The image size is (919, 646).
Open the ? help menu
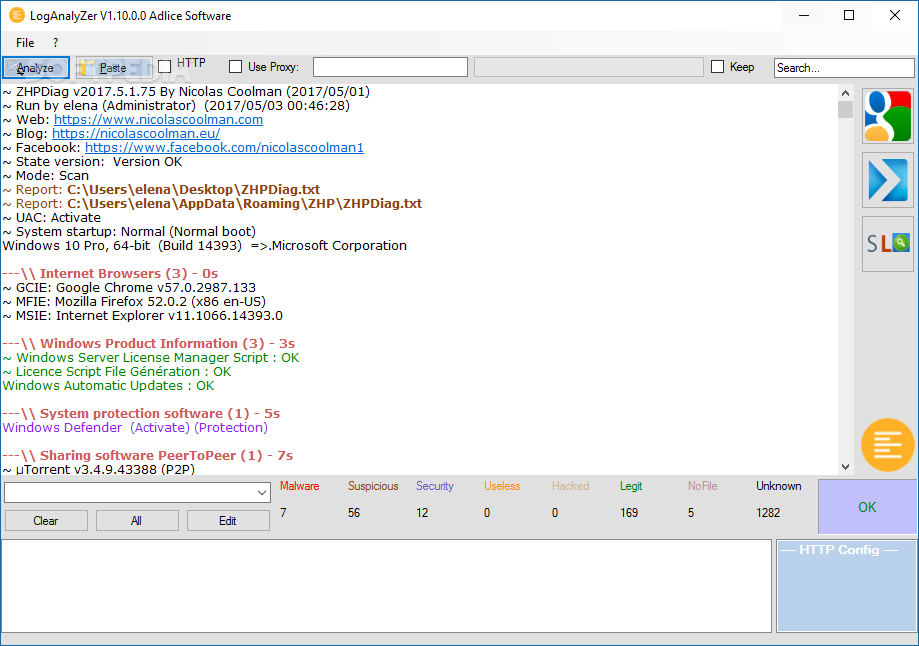[55, 43]
